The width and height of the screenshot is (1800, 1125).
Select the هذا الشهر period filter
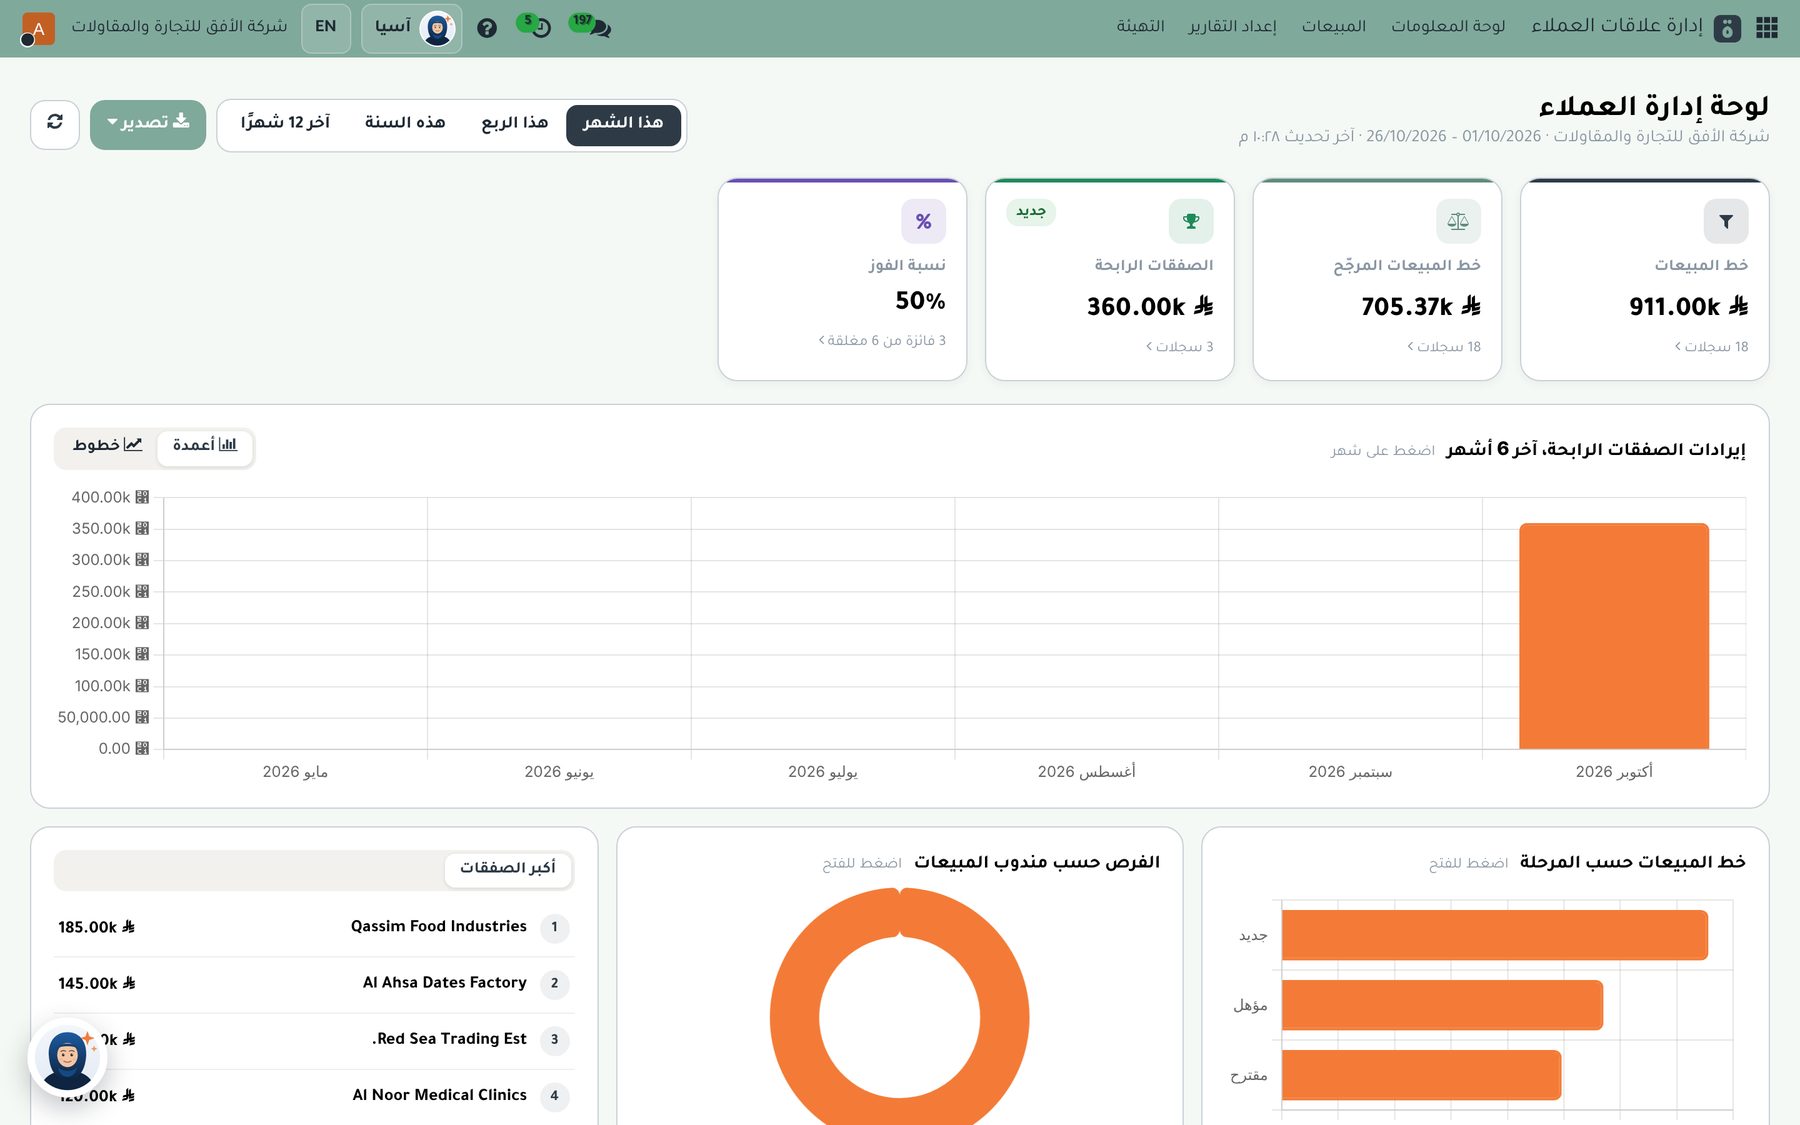coord(623,123)
